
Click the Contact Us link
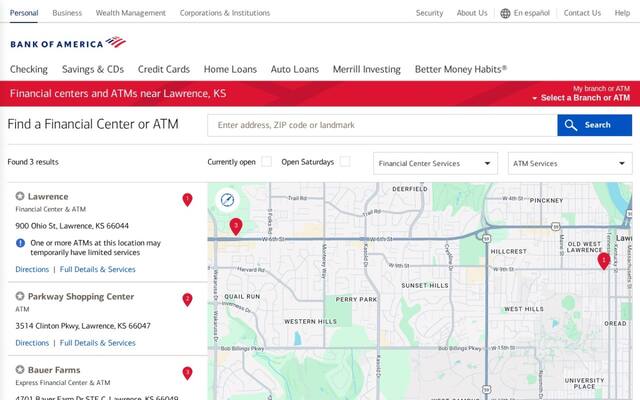582,13
